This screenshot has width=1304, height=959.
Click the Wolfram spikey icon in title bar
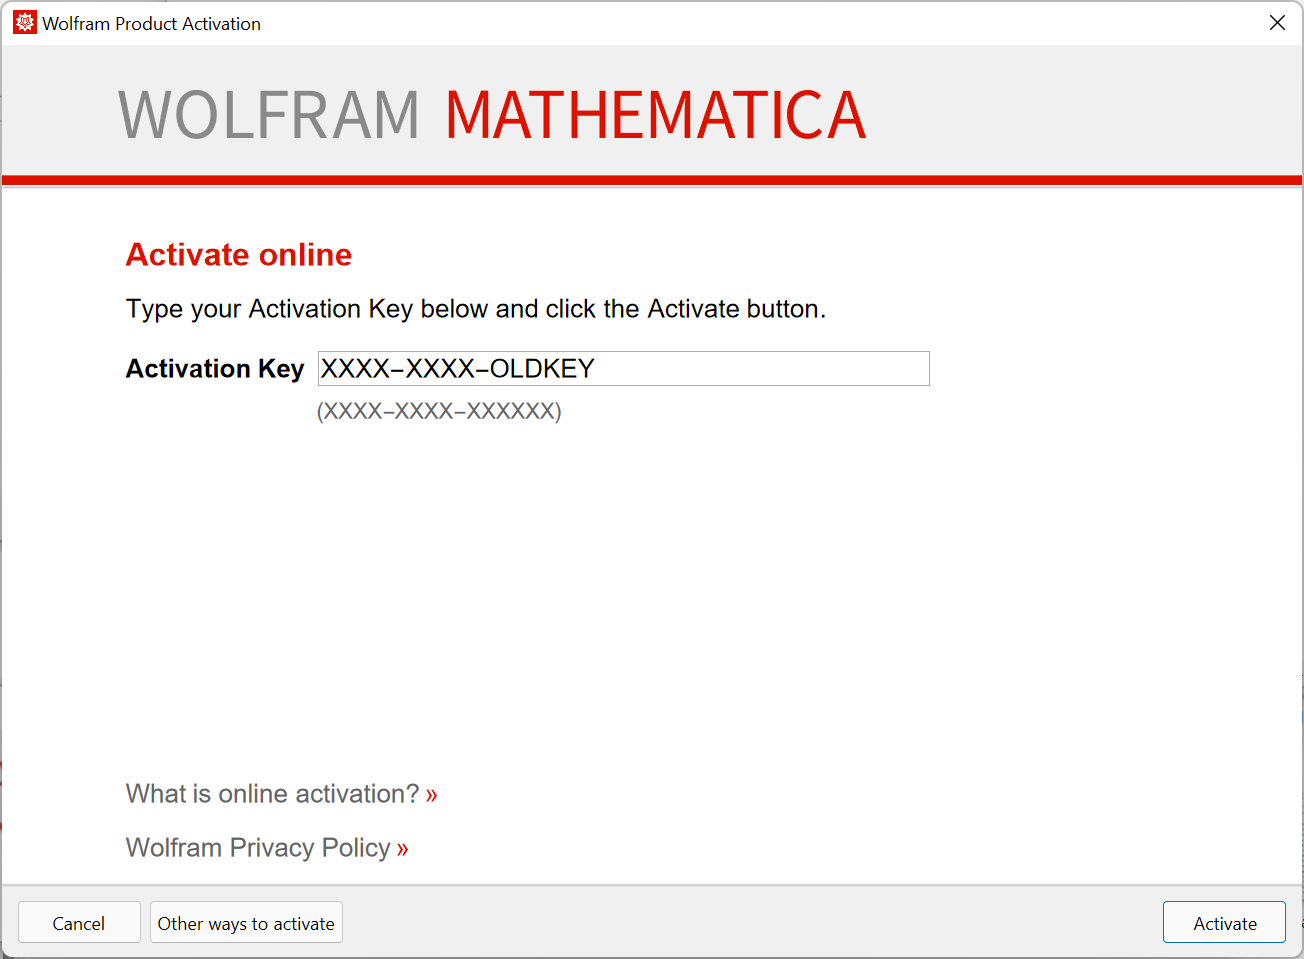coord(23,21)
